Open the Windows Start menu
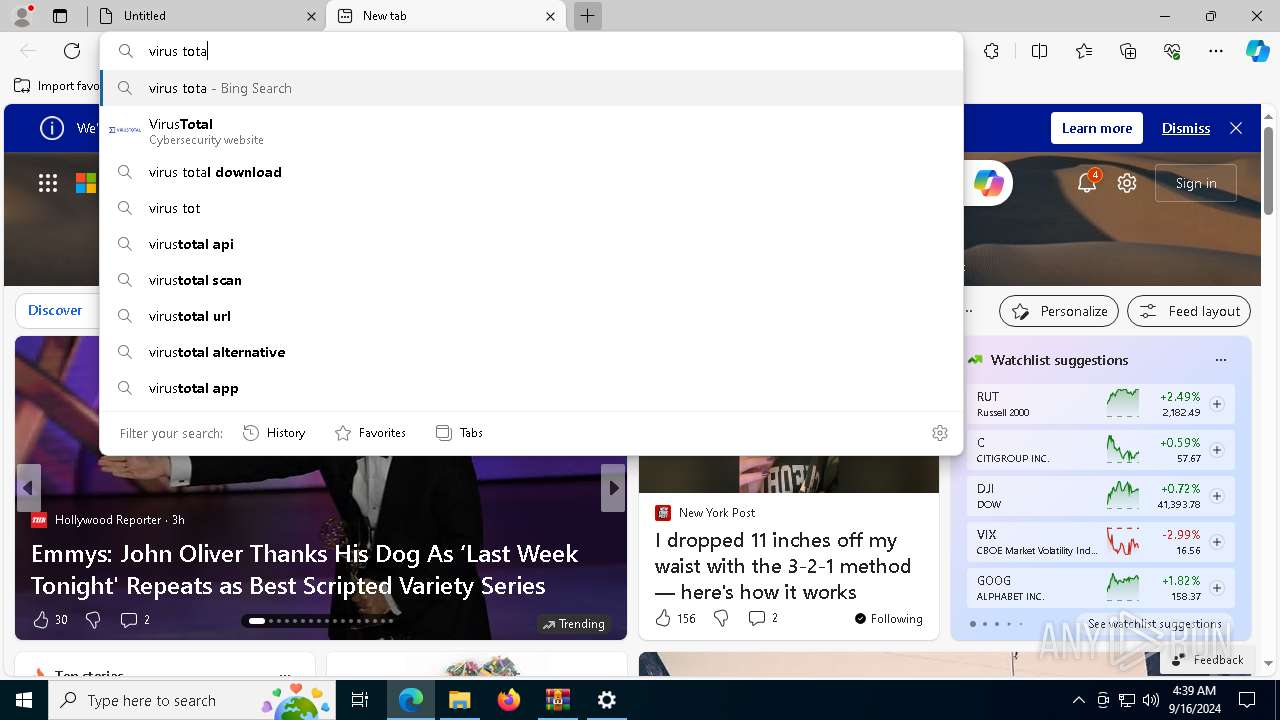 24,700
